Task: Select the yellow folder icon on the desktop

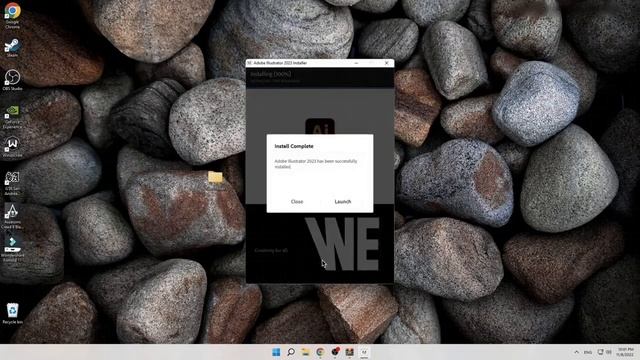Action: (x=215, y=177)
